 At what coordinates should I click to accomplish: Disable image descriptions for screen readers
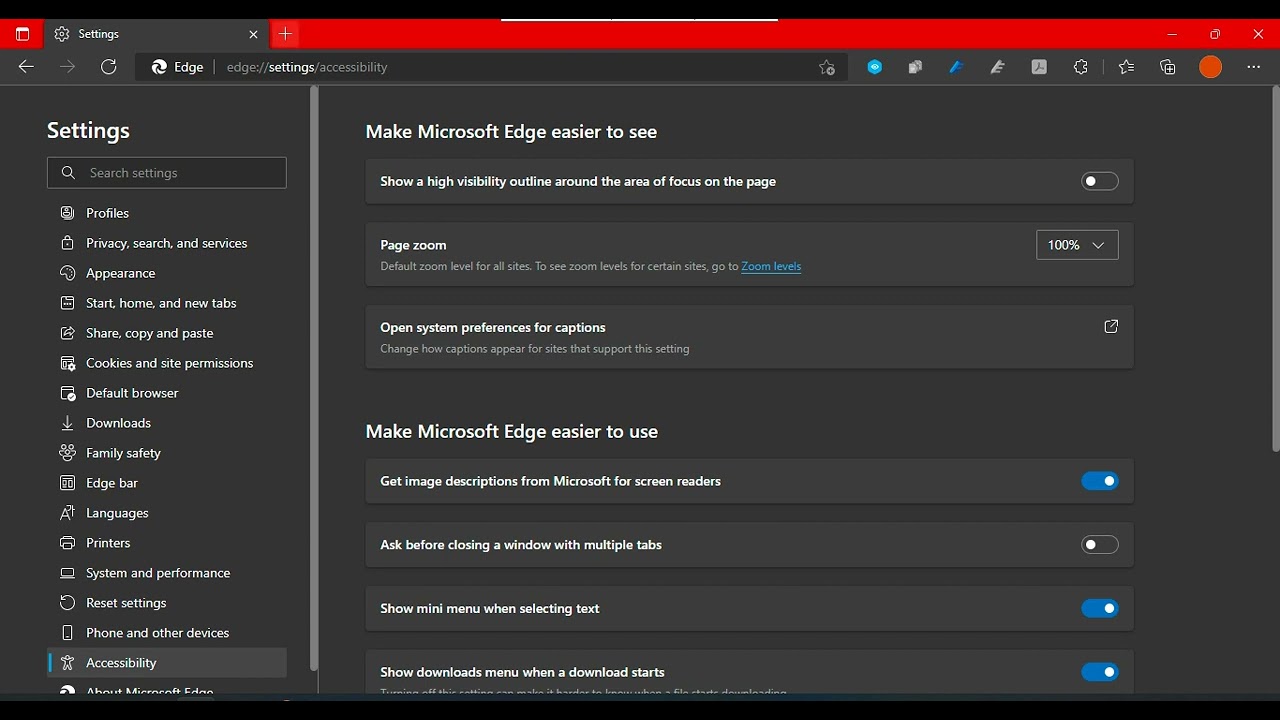[1100, 481]
